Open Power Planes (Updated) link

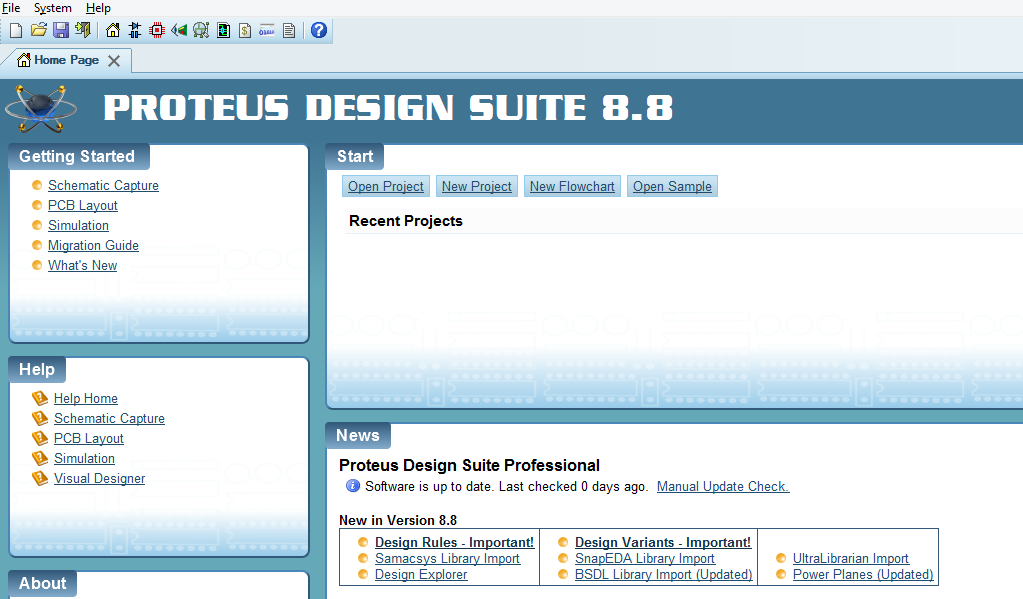tap(863, 574)
